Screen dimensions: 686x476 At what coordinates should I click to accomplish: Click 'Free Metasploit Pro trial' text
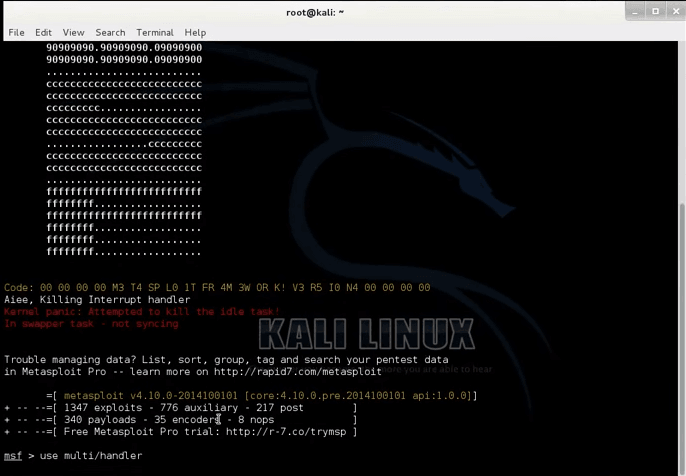click(x=143, y=432)
